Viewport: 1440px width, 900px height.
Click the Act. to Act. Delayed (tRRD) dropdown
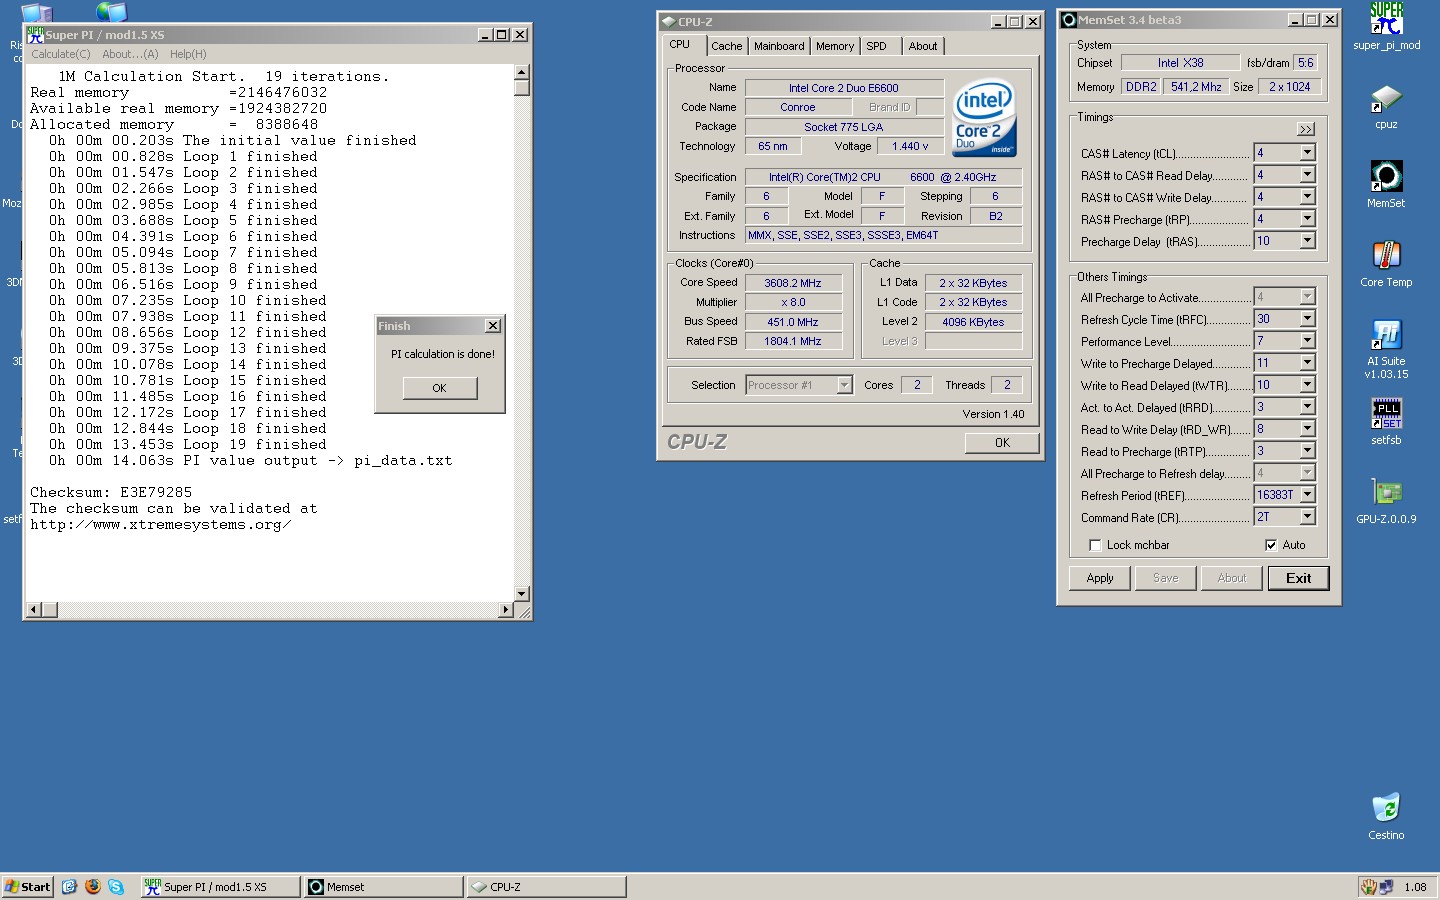tap(1307, 407)
